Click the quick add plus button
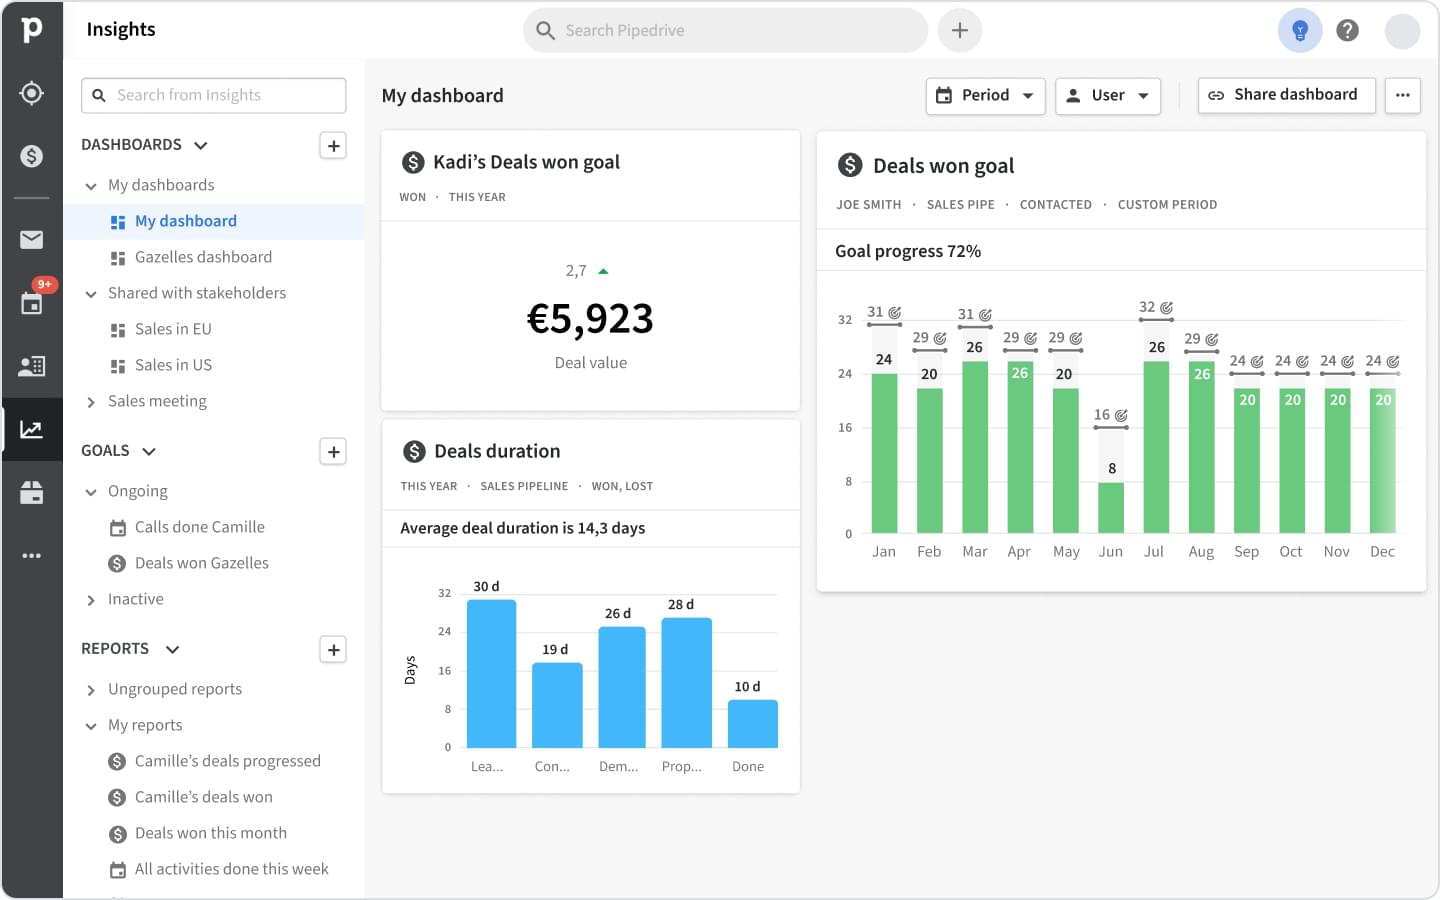This screenshot has width=1440, height=900. point(960,30)
